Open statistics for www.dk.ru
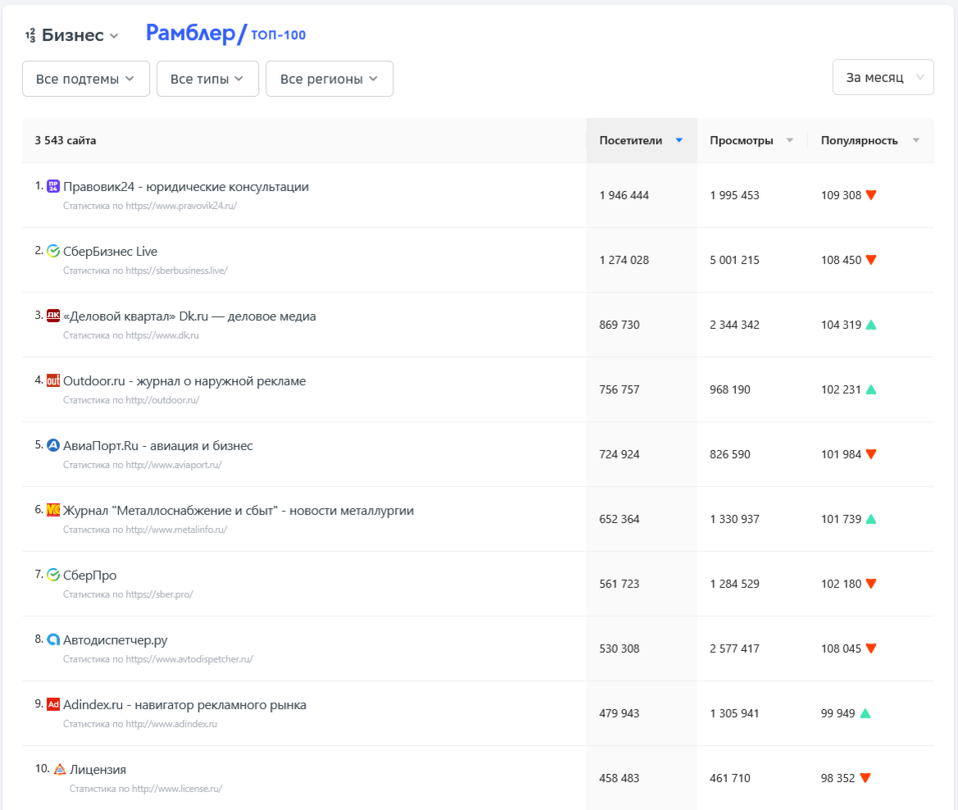This screenshot has width=958, height=810. tap(131, 335)
